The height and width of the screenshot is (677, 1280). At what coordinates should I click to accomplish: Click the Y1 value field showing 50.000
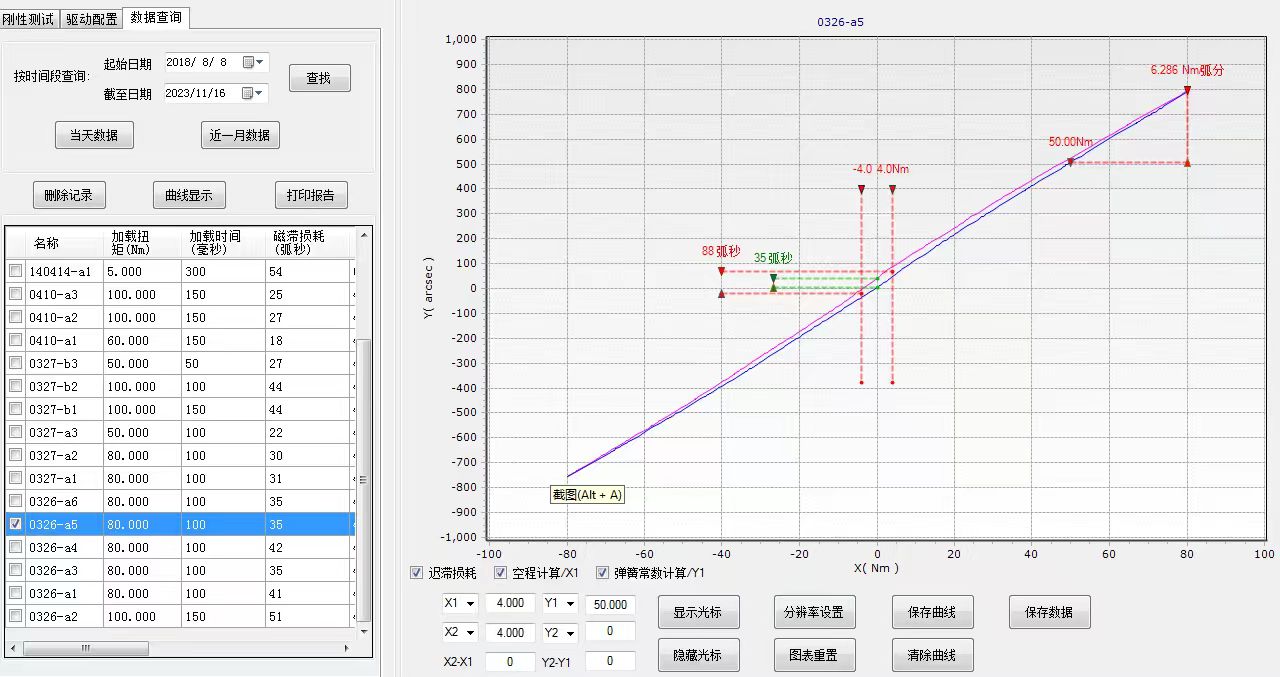[610, 604]
